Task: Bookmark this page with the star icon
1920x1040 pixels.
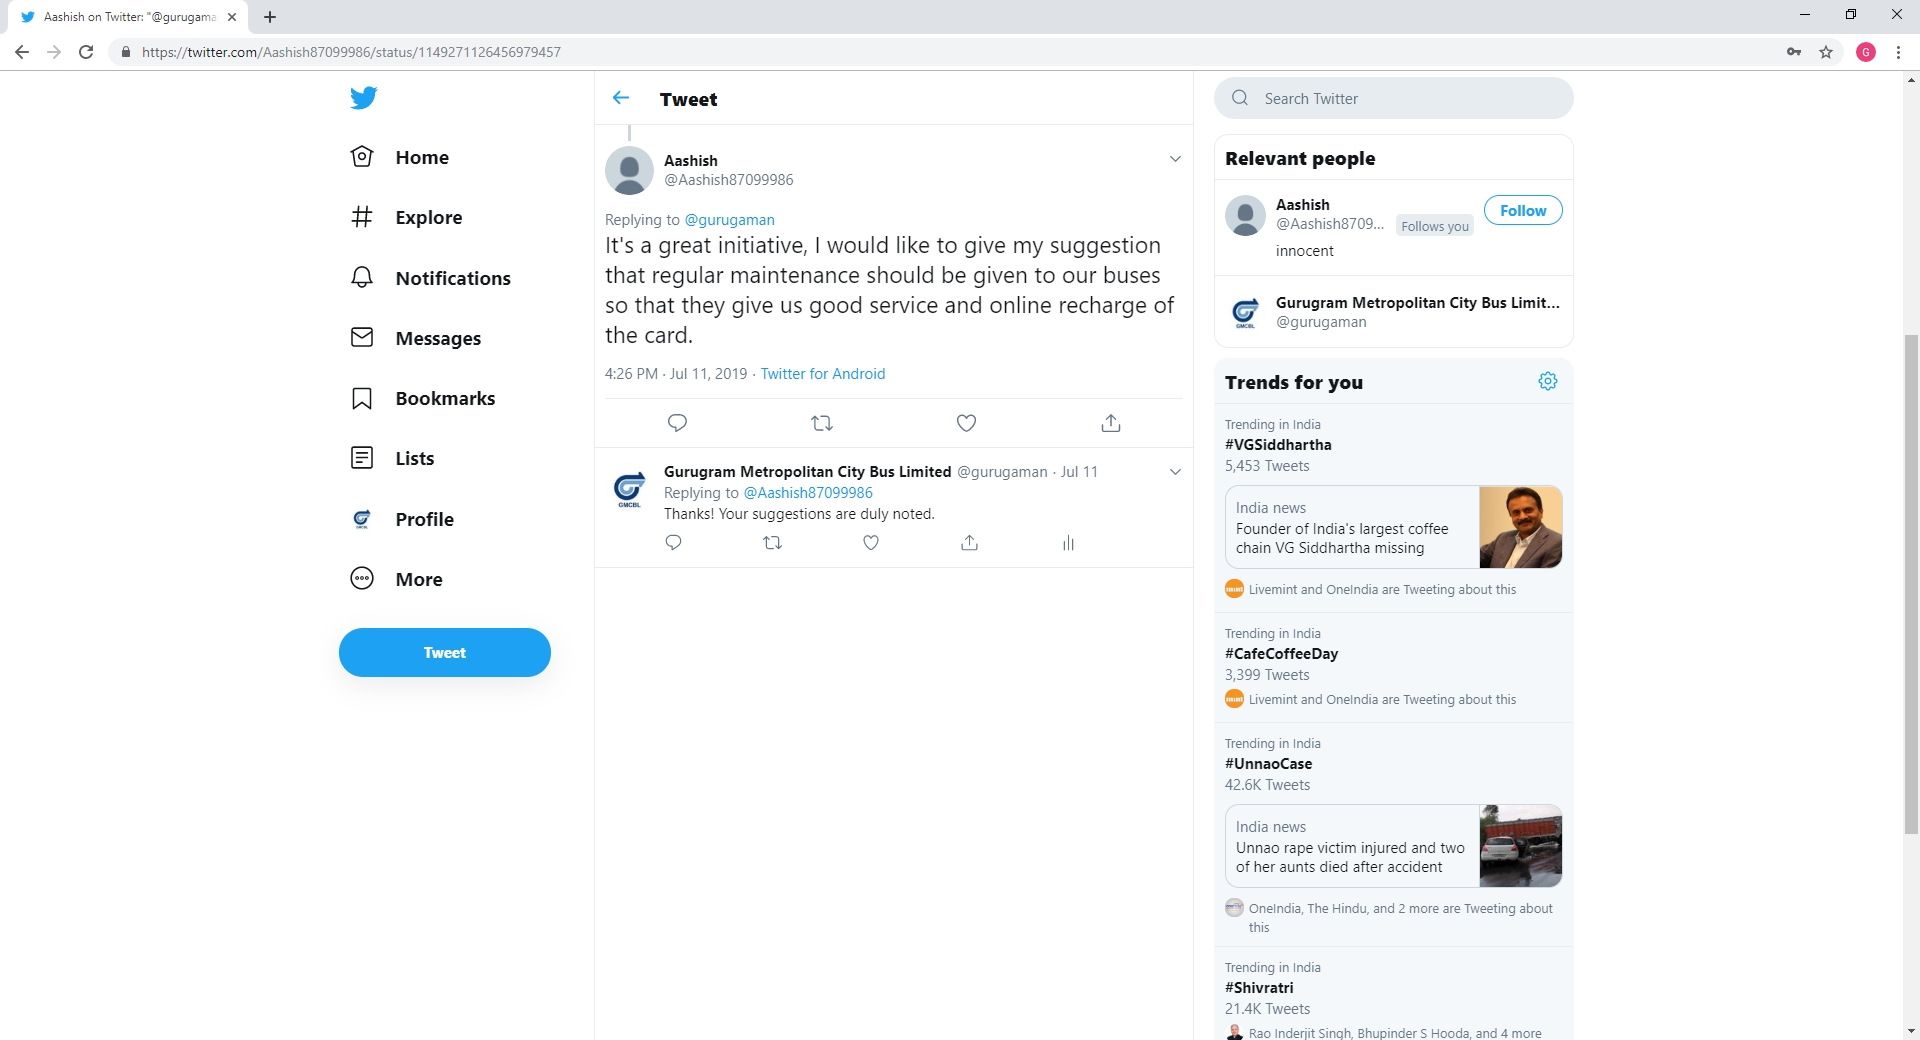Action: tap(1826, 52)
